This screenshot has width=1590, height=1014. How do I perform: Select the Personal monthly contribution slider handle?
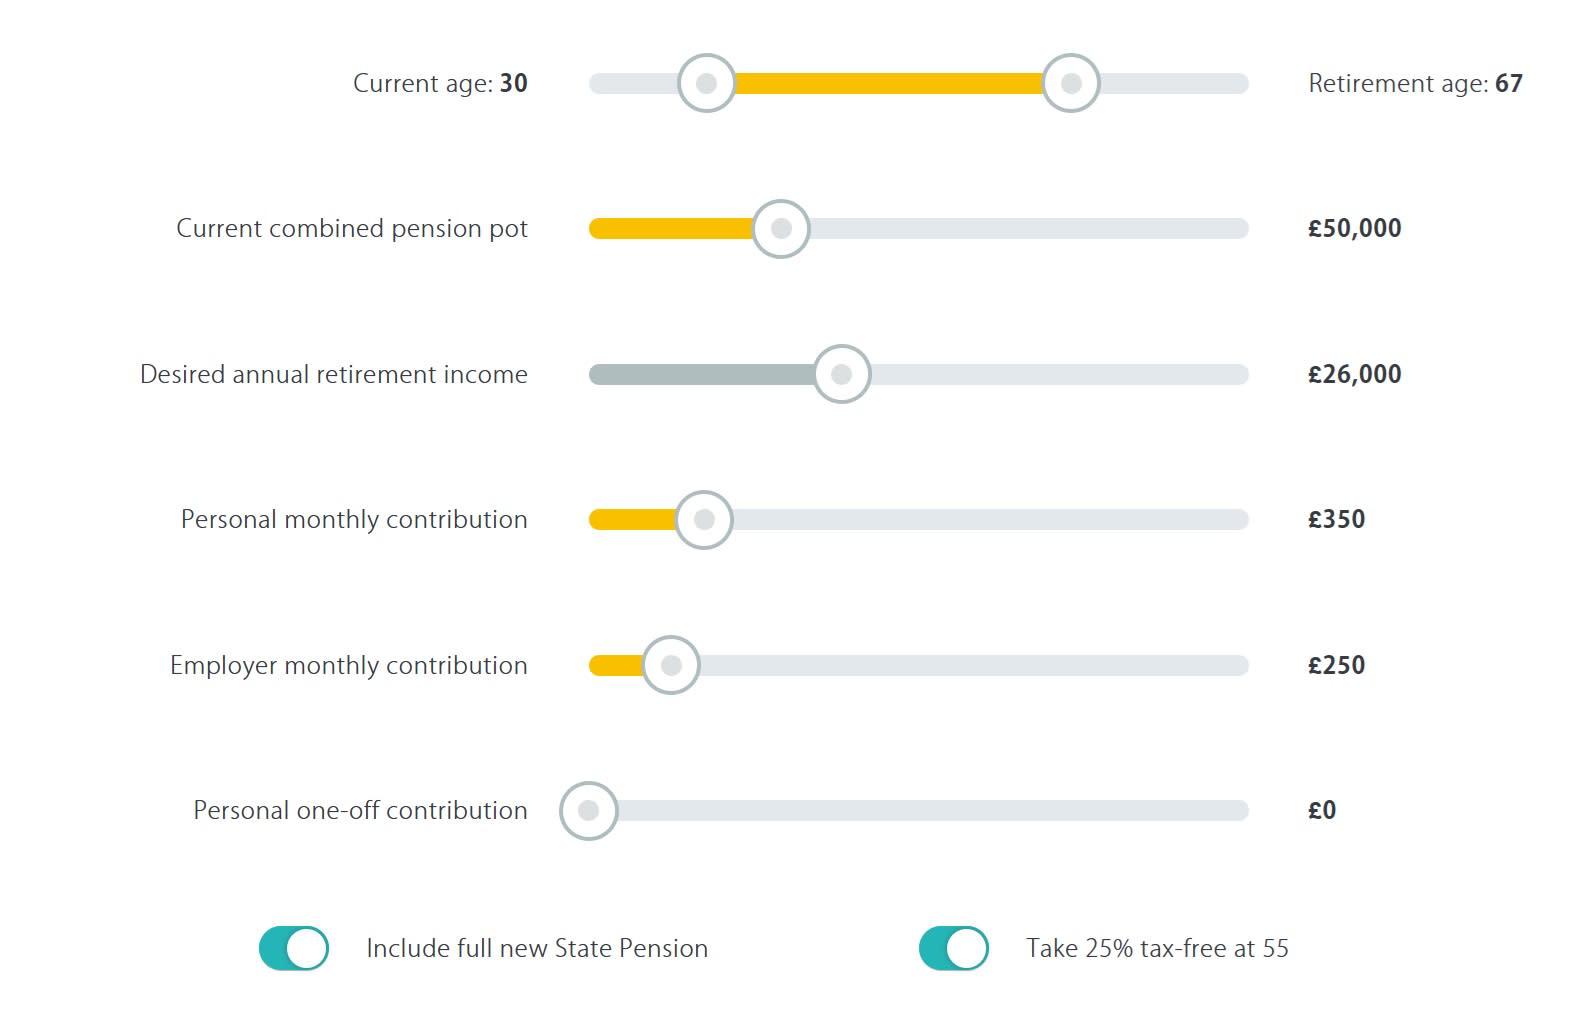(x=704, y=519)
